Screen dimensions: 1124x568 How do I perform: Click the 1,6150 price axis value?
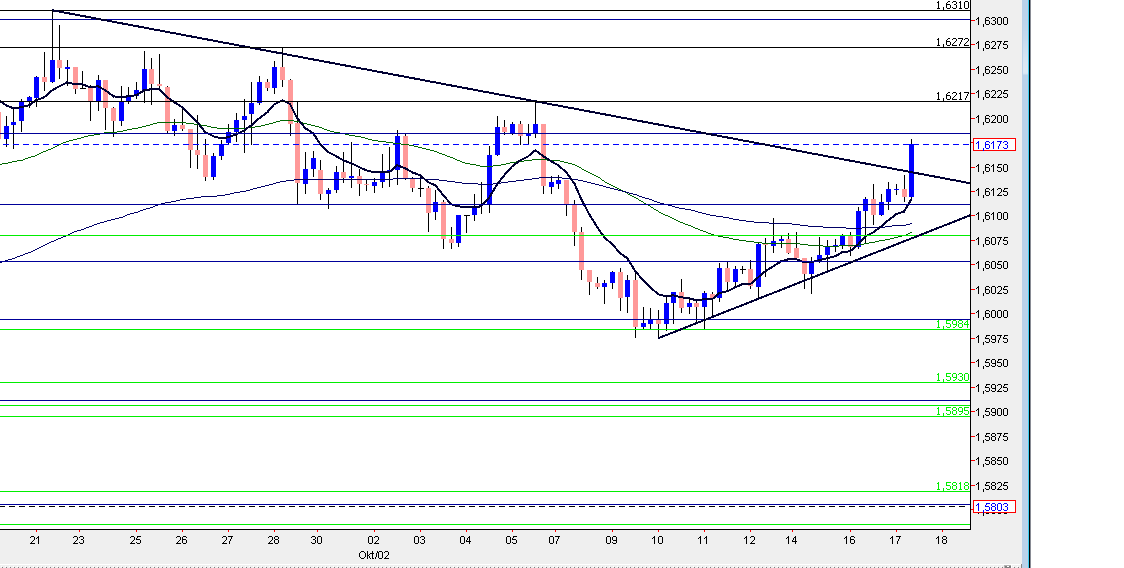point(992,168)
